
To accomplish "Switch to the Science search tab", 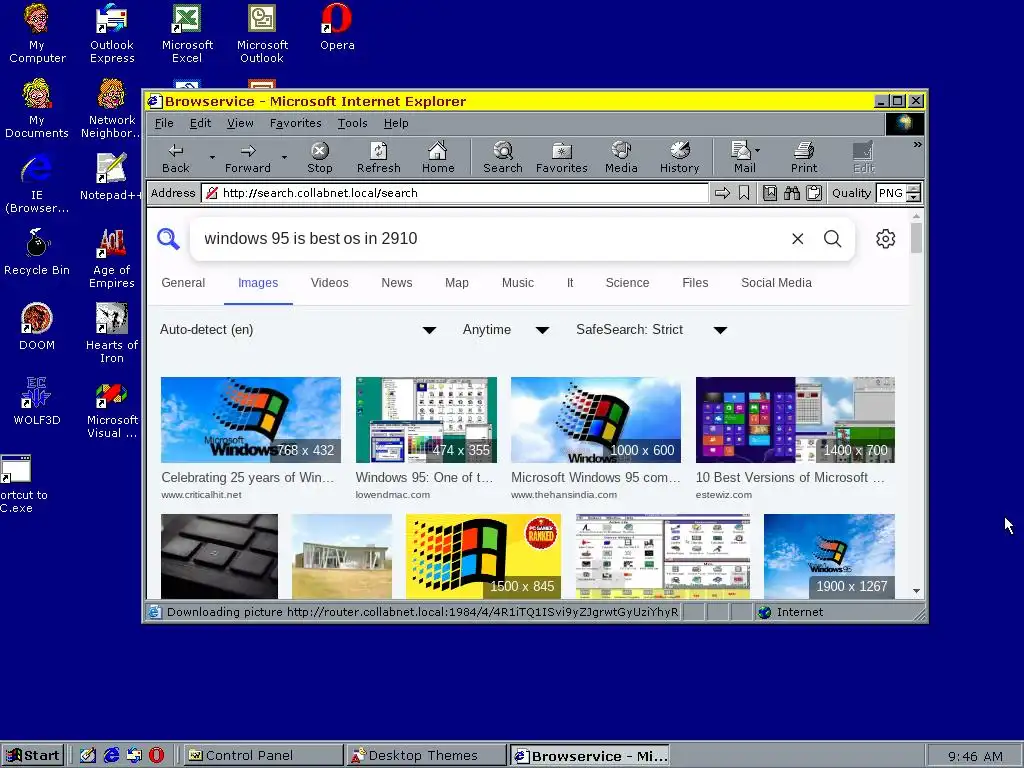I will pos(627,283).
